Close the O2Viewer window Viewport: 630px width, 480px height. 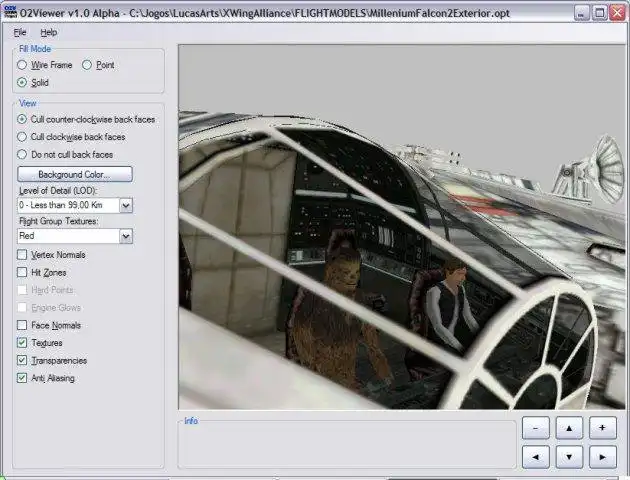coord(618,13)
